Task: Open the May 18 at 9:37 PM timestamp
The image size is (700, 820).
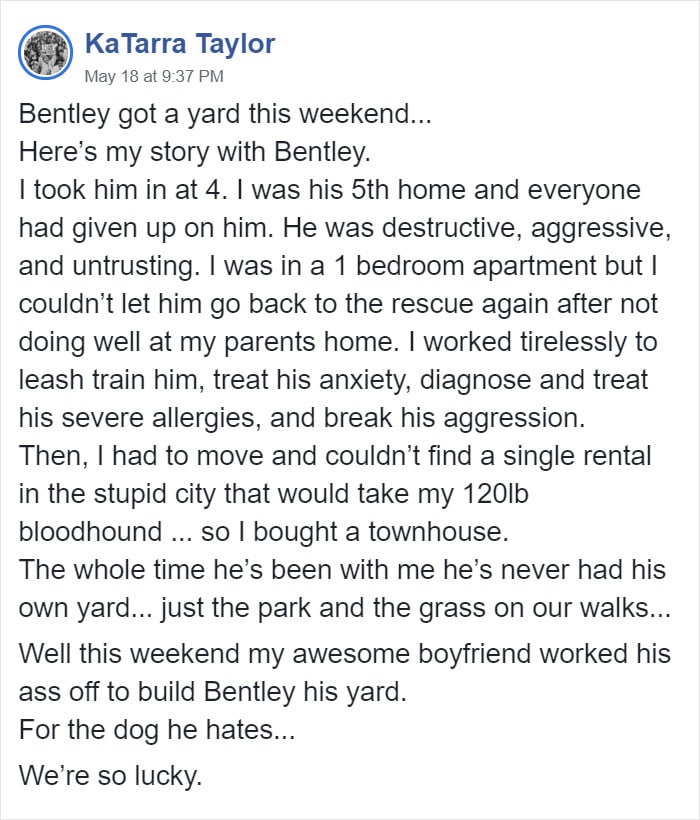Action: click(x=153, y=76)
